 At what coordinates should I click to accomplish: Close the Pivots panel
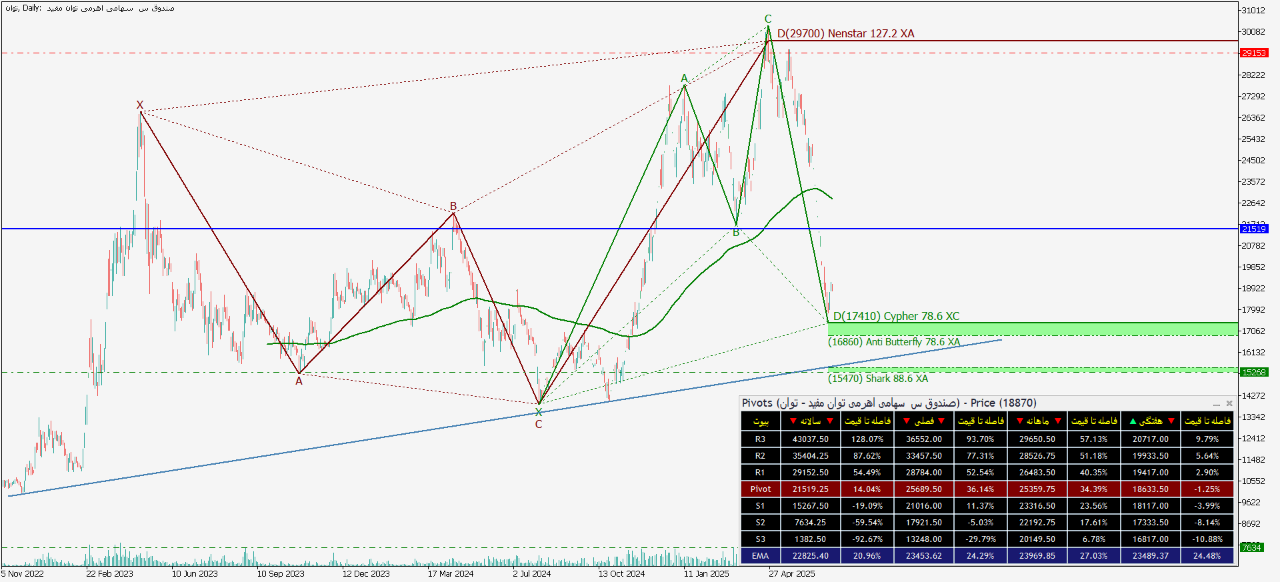pos(1229,403)
